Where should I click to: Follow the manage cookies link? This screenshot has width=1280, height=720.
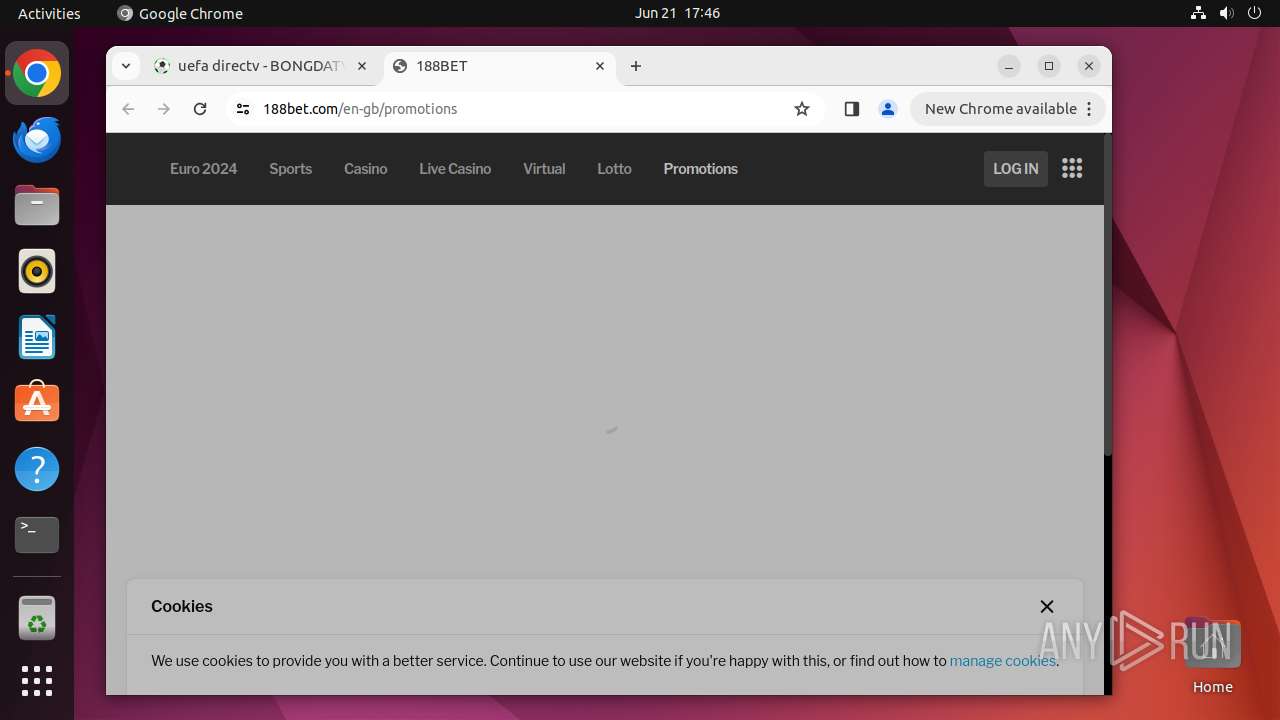1002,661
